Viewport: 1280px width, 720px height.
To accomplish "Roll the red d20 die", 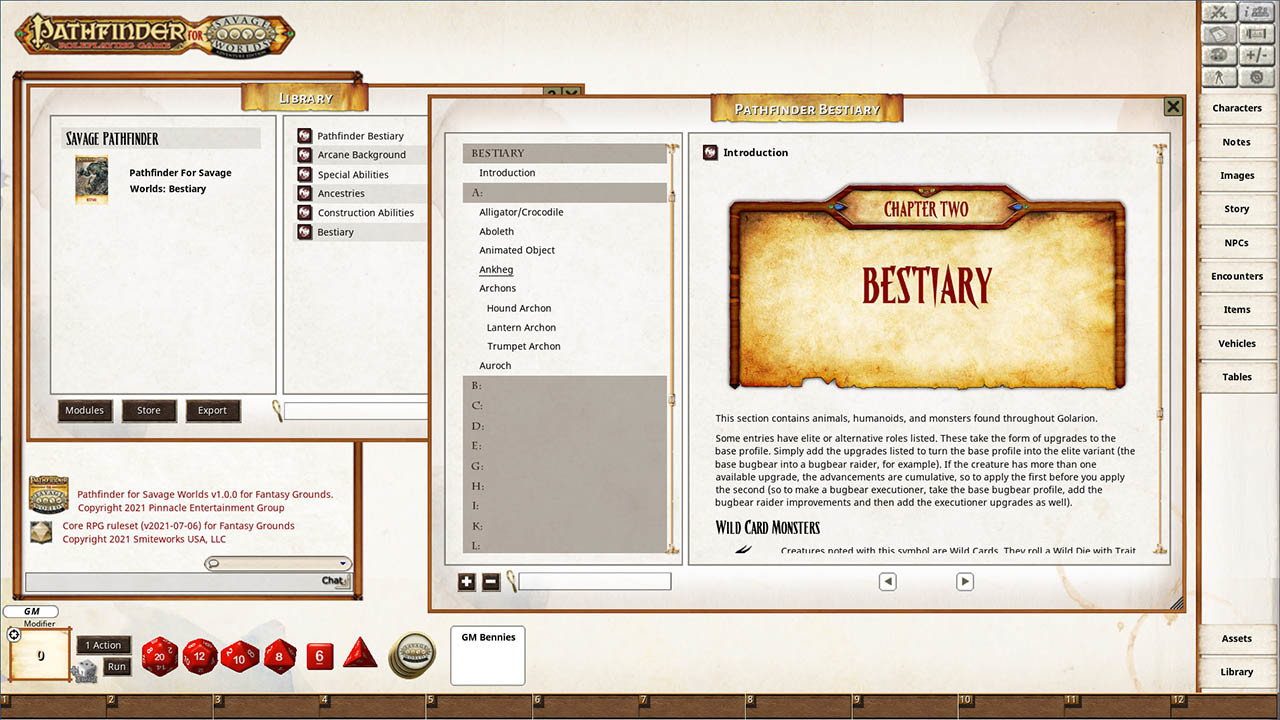I will (x=160, y=657).
